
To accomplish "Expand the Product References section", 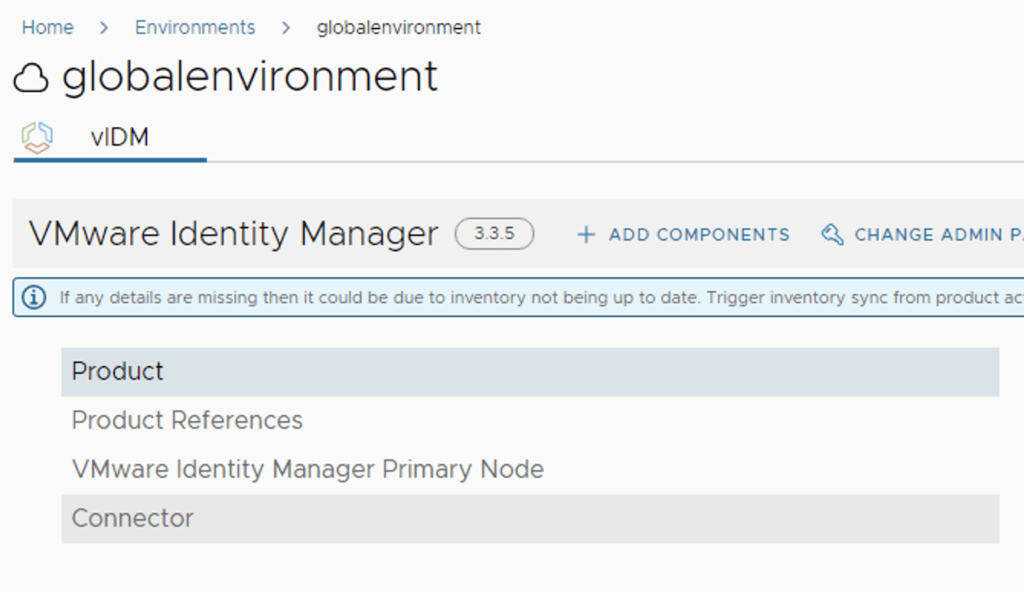I will 187,420.
